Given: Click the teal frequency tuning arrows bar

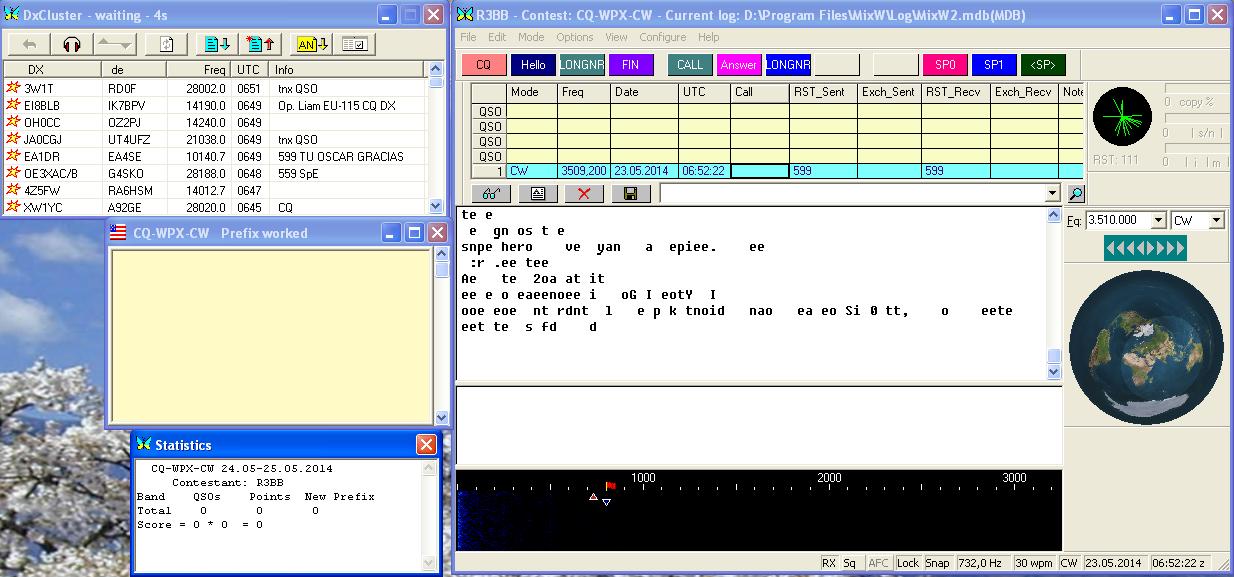Looking at the screenshot, I should coord(1145,247).
